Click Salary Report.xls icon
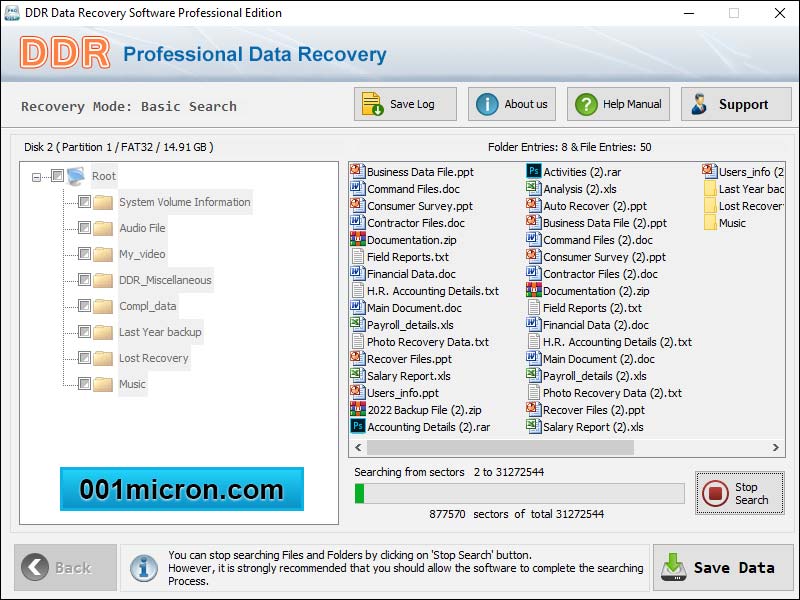 pos(358,375)
